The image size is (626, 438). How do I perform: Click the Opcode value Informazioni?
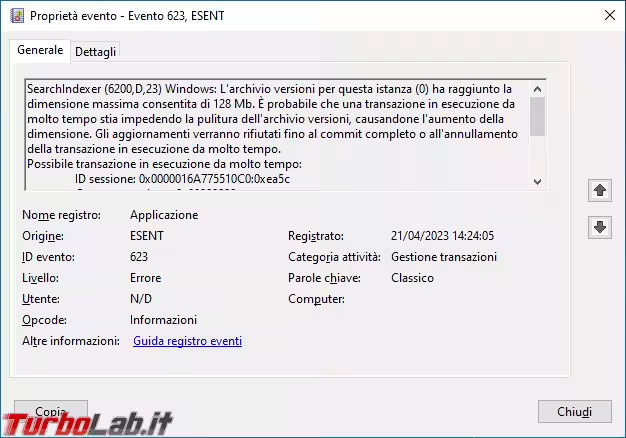pos(163,320)
